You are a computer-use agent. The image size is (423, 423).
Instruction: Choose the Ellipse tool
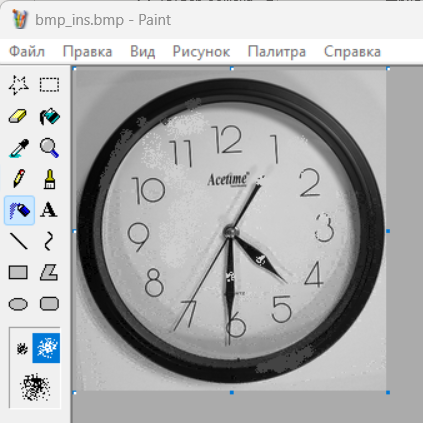(19, 304)
